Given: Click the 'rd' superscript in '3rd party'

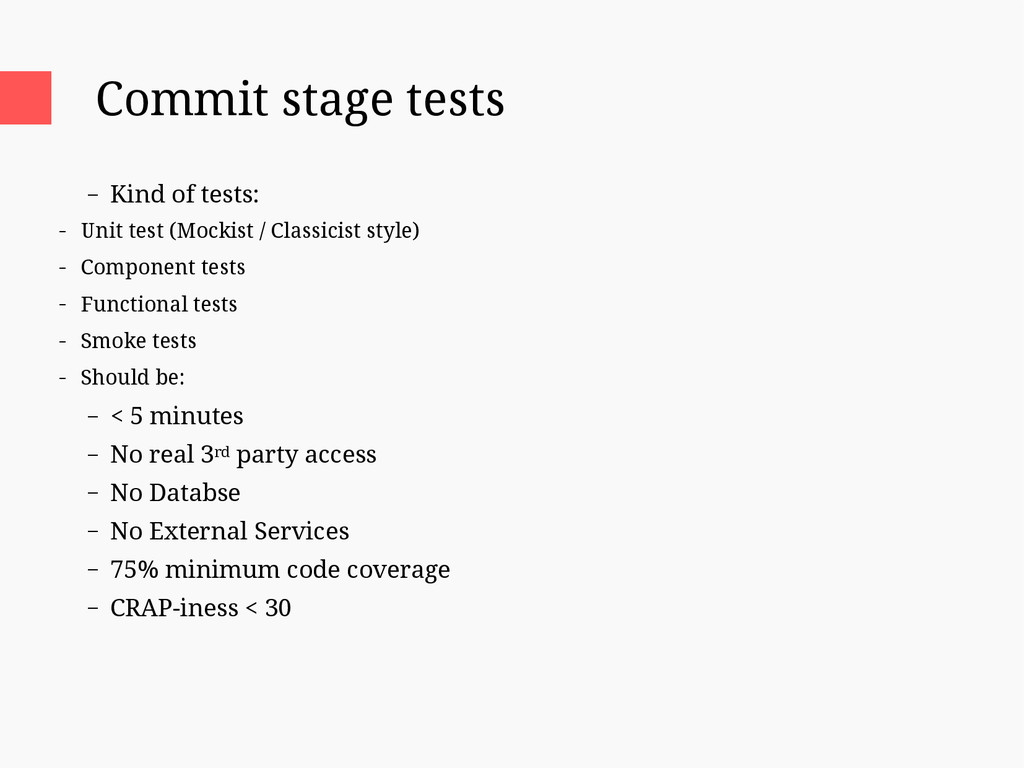Looking at the screenshot, I should coord(222,452).
